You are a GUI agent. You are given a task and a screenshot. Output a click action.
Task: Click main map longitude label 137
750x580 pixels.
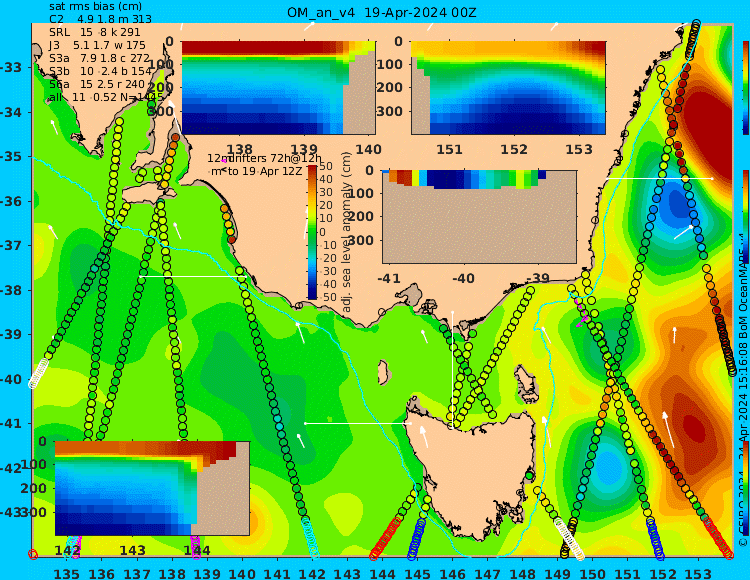pyautogui.click(x=137, y=573)
